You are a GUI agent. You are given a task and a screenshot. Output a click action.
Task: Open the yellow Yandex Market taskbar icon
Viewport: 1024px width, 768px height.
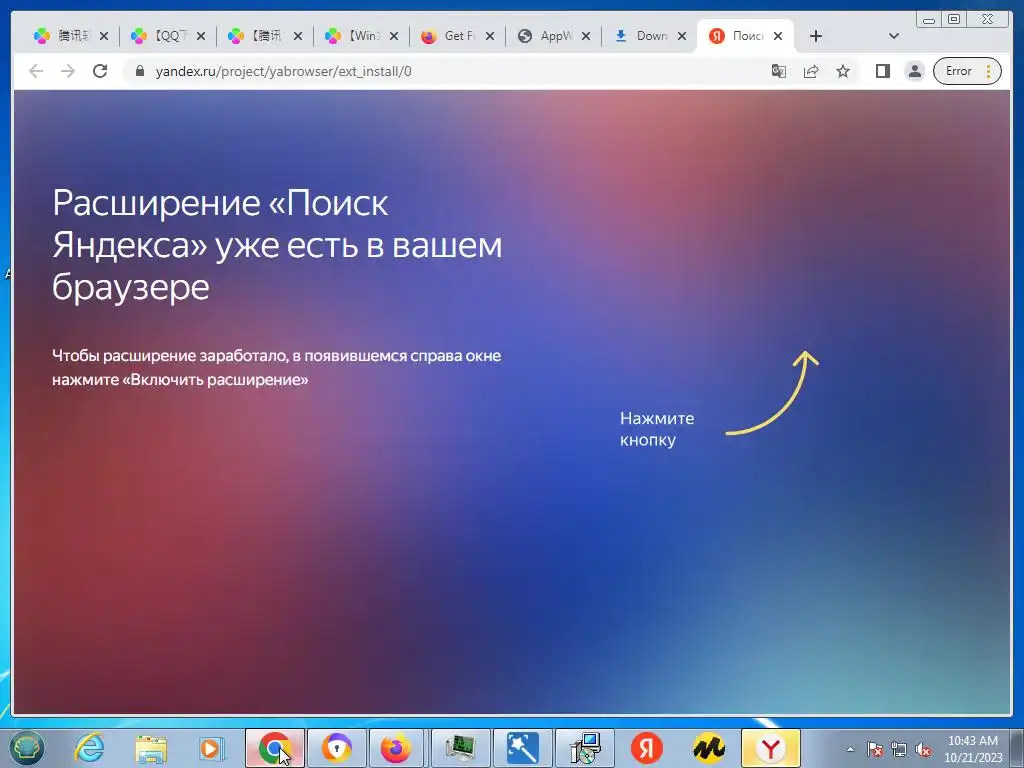coord(709,748)
